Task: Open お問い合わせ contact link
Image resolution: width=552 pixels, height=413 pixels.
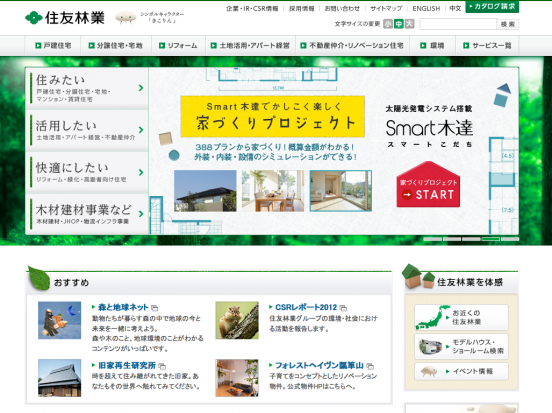Action: tap(342, 8)
